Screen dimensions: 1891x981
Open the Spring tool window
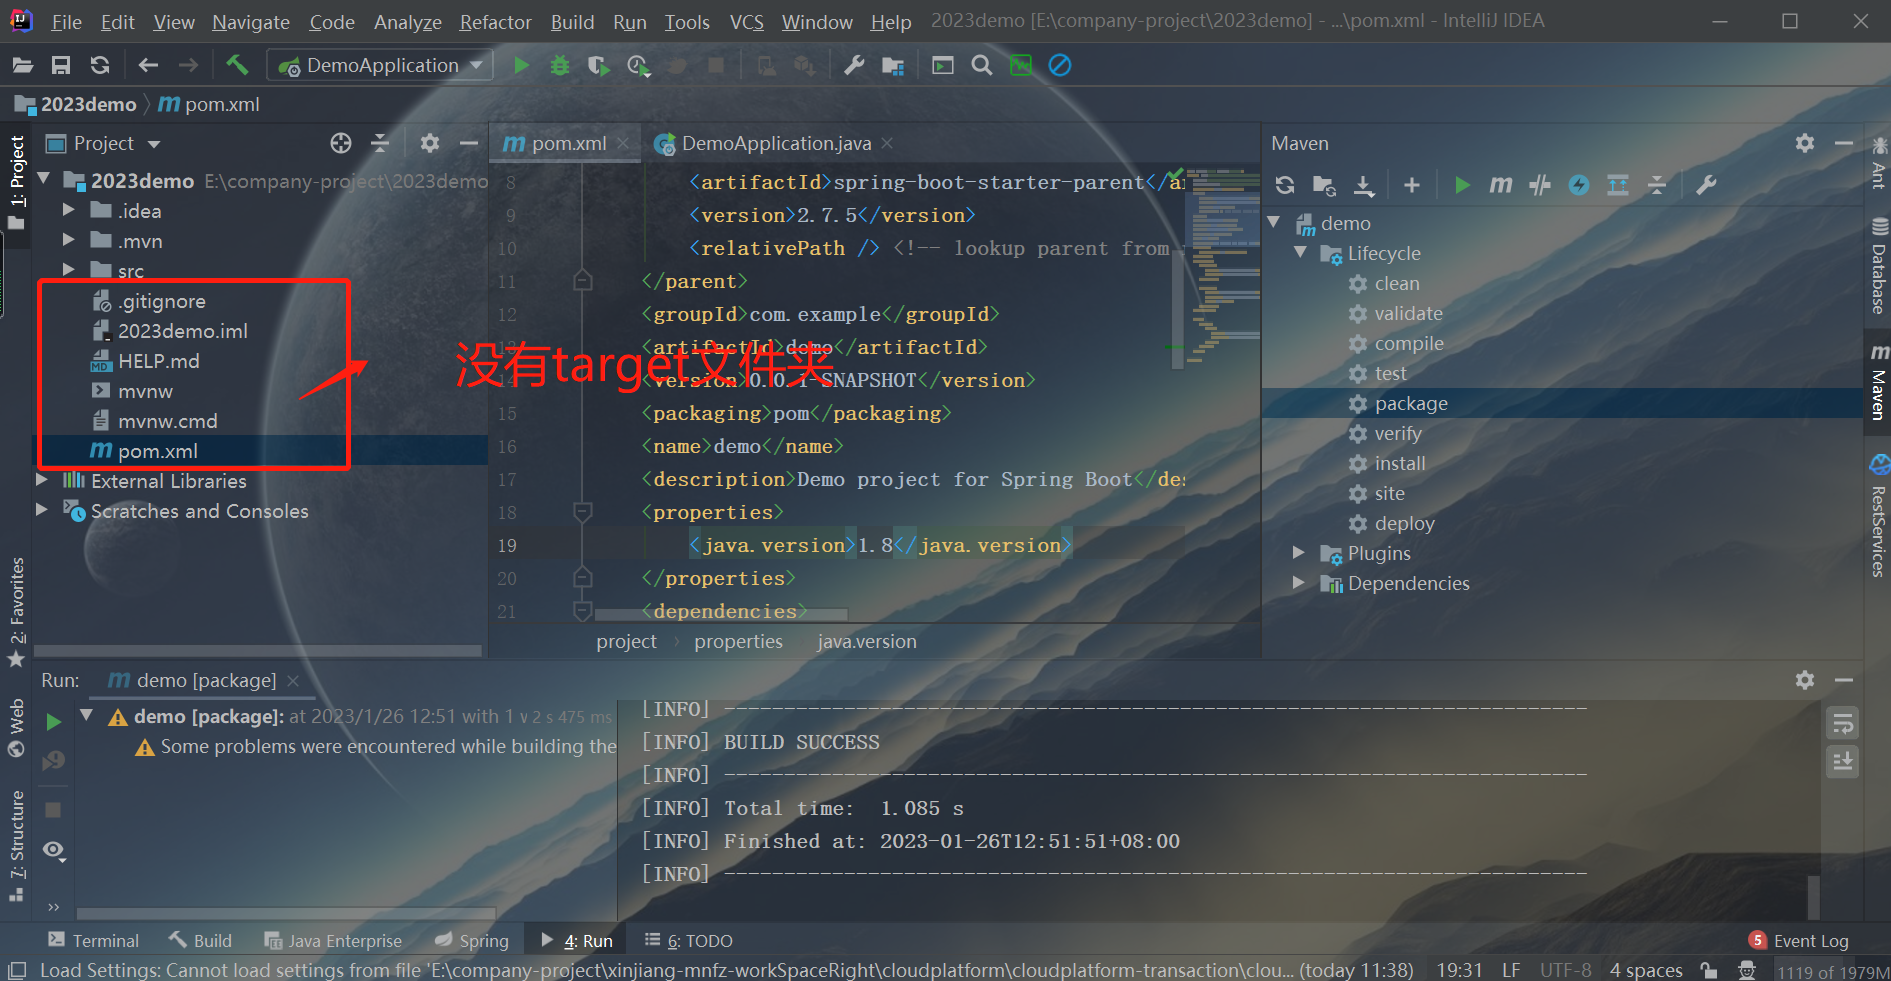pyautogui.click(x=472, y=941)
